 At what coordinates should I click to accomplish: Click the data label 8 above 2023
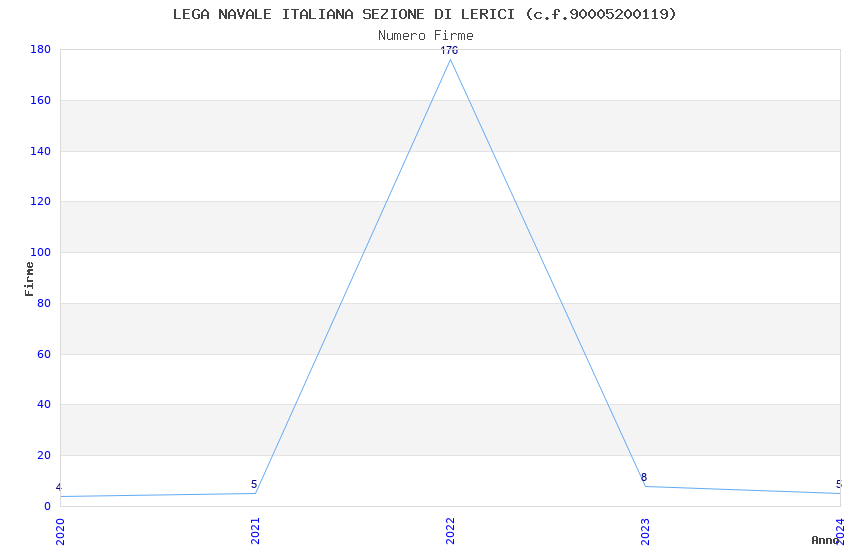coord(644,477)
